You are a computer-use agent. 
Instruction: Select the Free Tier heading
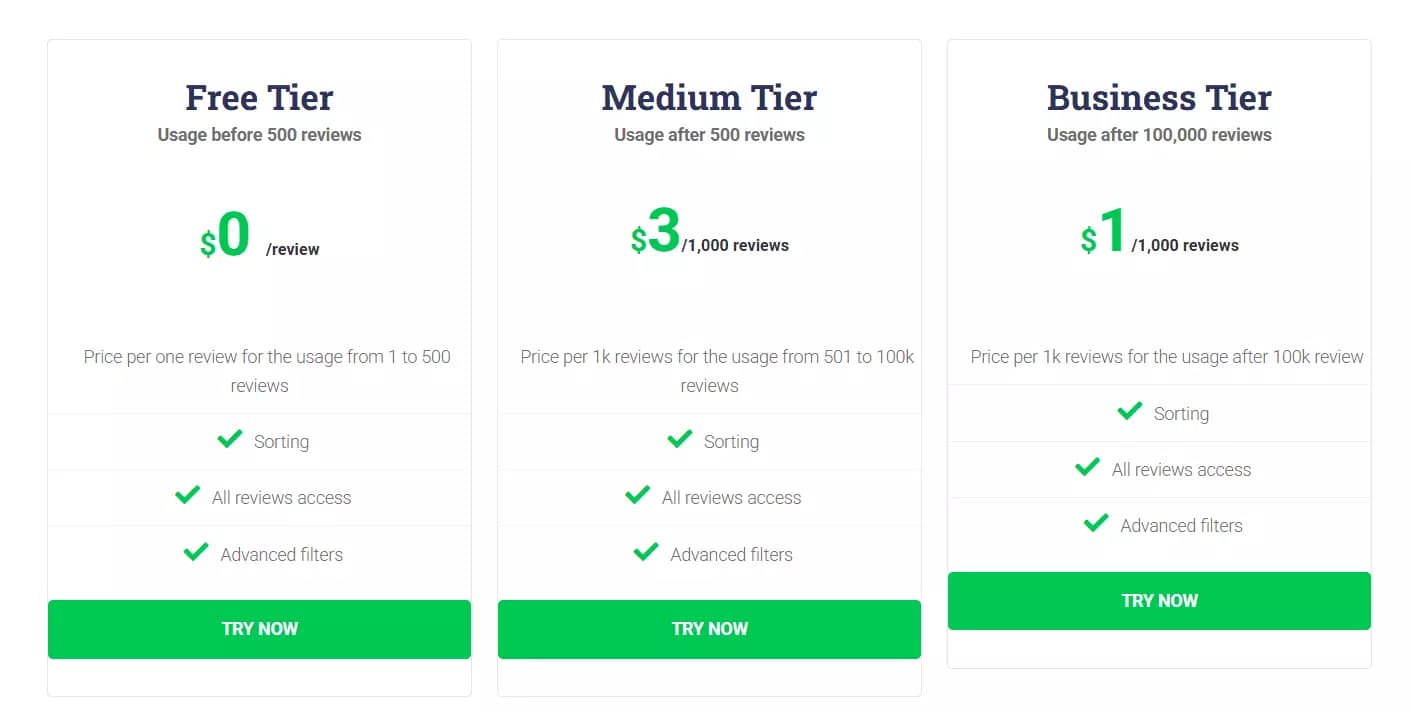pos(259,97)
